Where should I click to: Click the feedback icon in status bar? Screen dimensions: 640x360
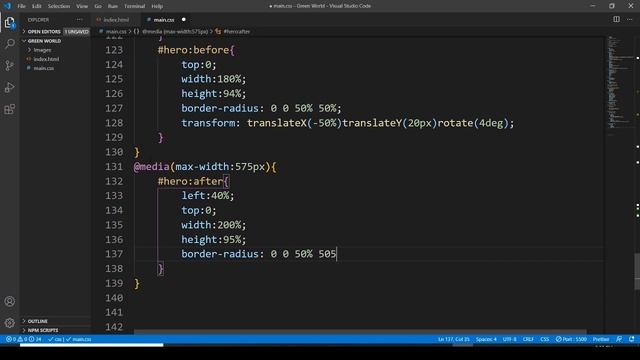pos(619,339)
